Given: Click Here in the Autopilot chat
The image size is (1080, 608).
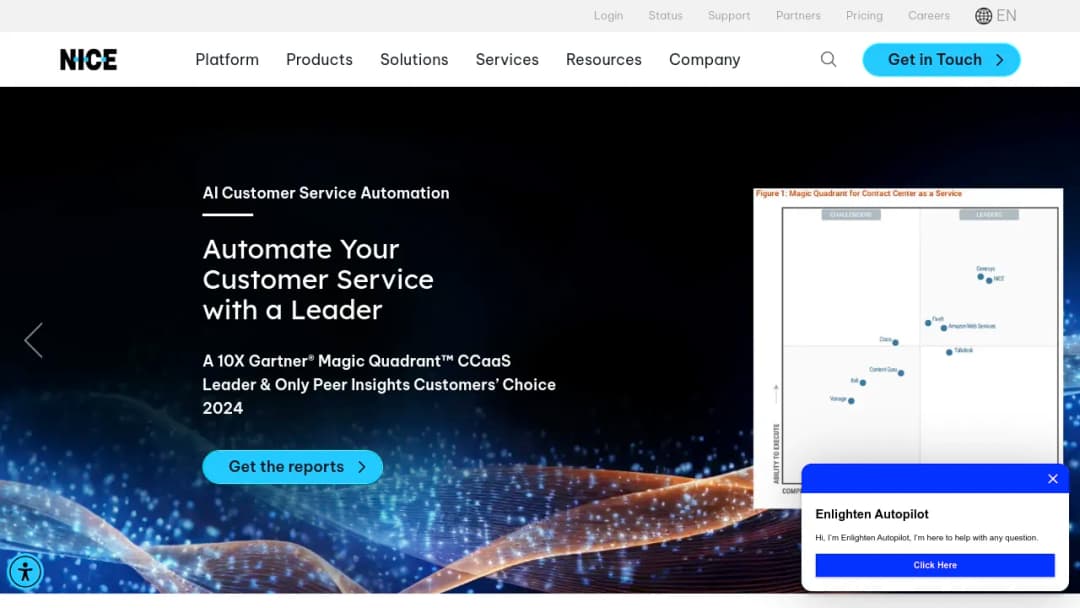Looking at the screenshot, I should tap(935, 565).
